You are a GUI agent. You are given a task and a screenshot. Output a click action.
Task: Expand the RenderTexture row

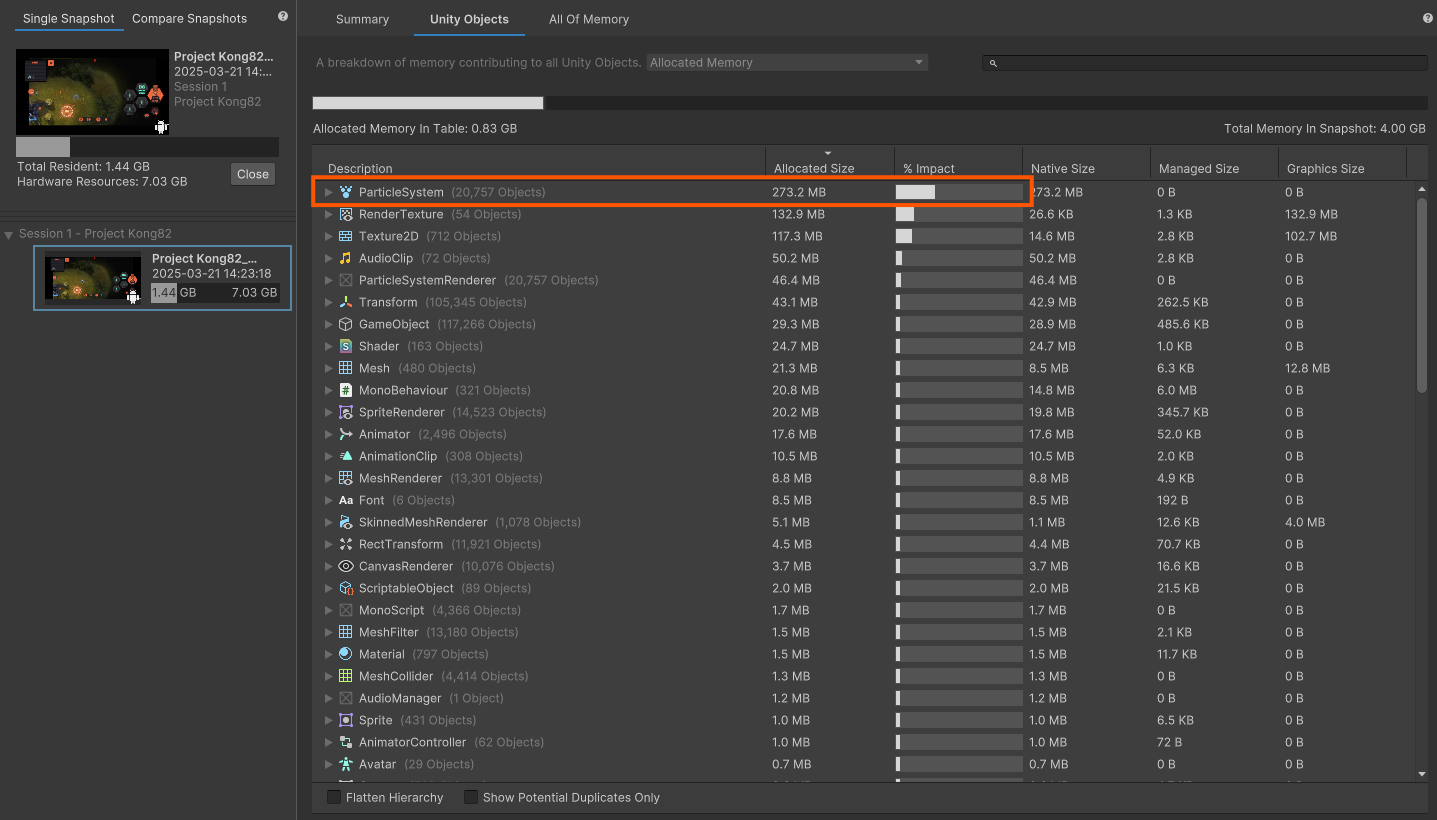328,214
